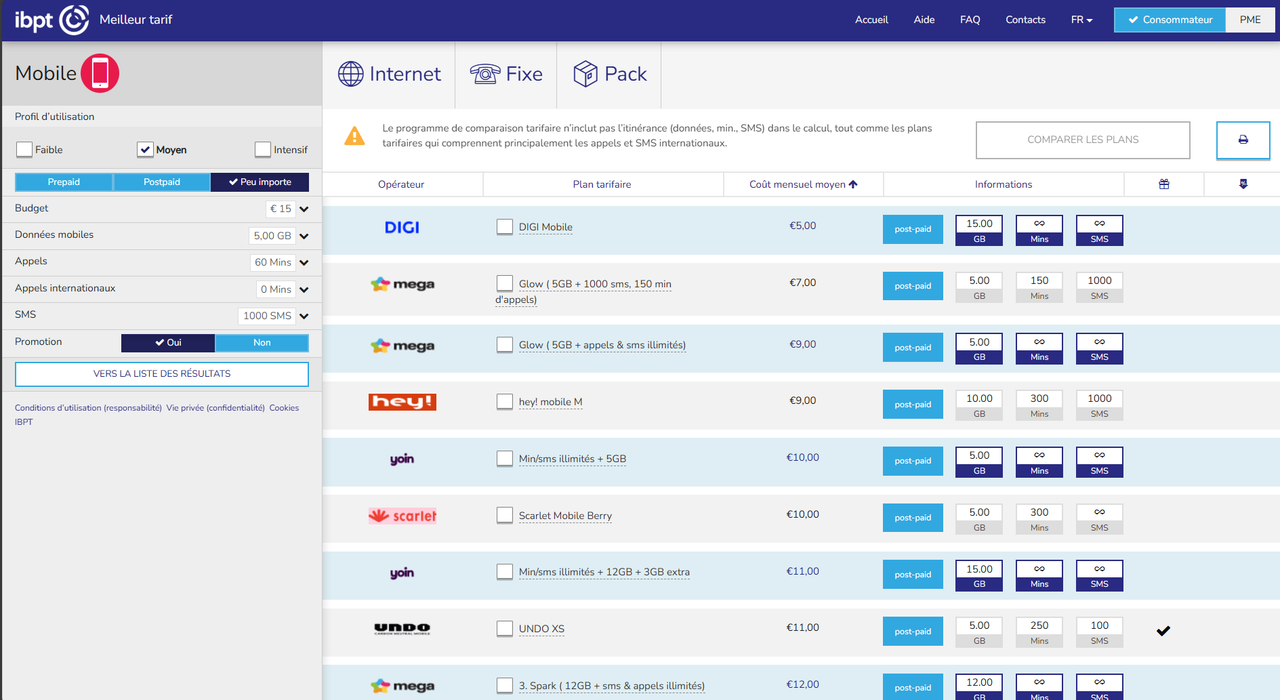This screenshot has height=700, width=1280.
Task: Click post-paid button in DIGI Mobile row
Action: click(913, 229)
